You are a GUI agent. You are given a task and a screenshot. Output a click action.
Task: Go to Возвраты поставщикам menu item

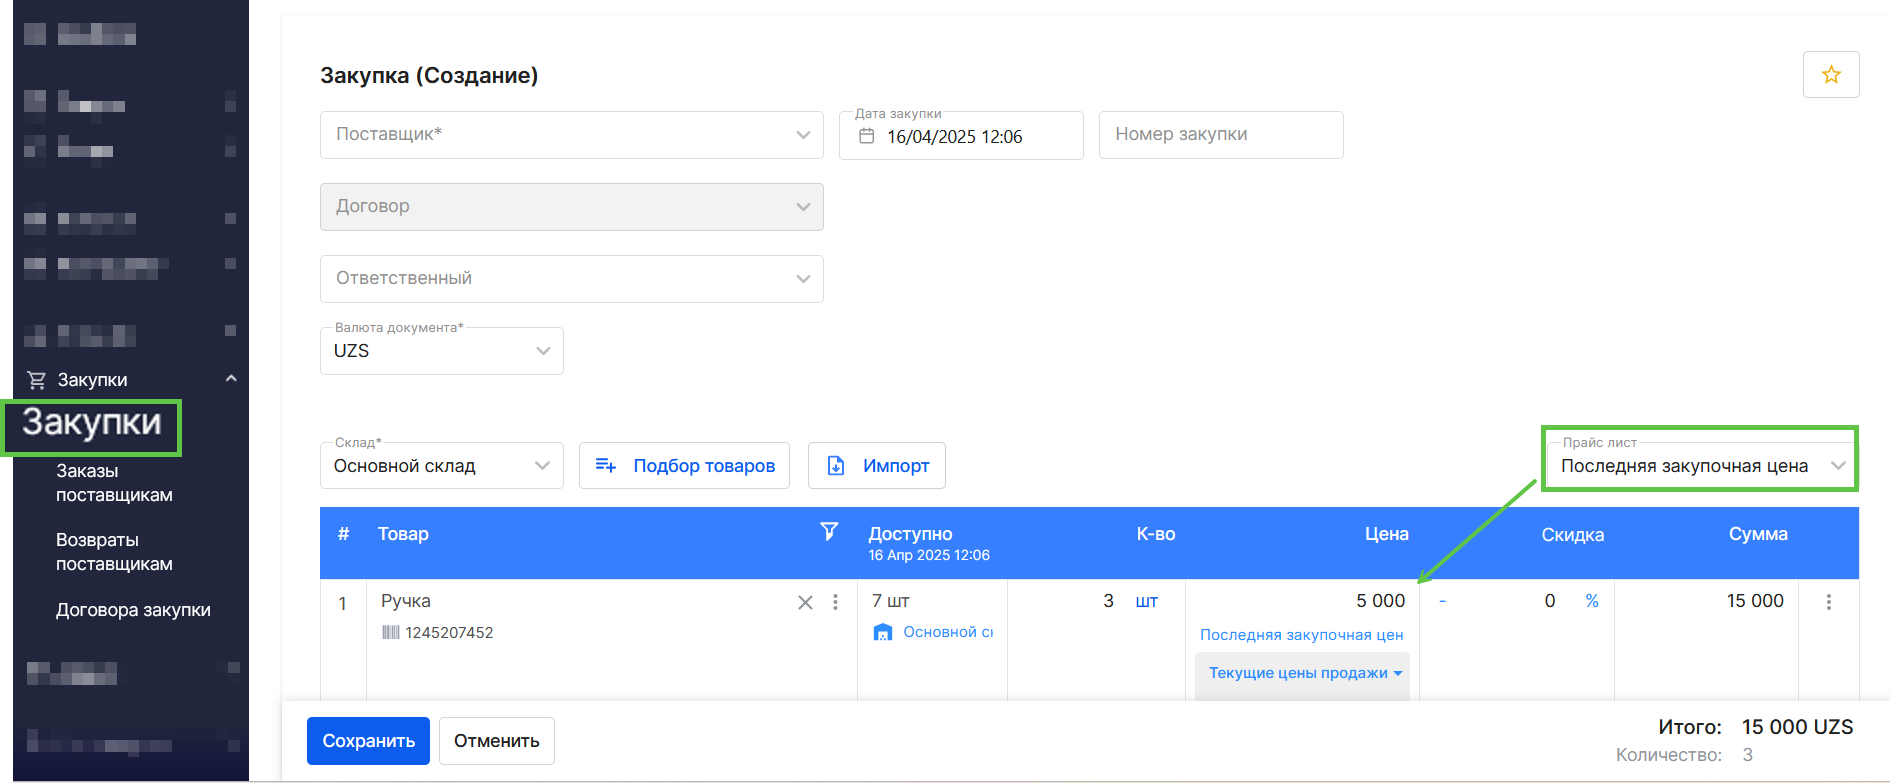pos(114,552)
